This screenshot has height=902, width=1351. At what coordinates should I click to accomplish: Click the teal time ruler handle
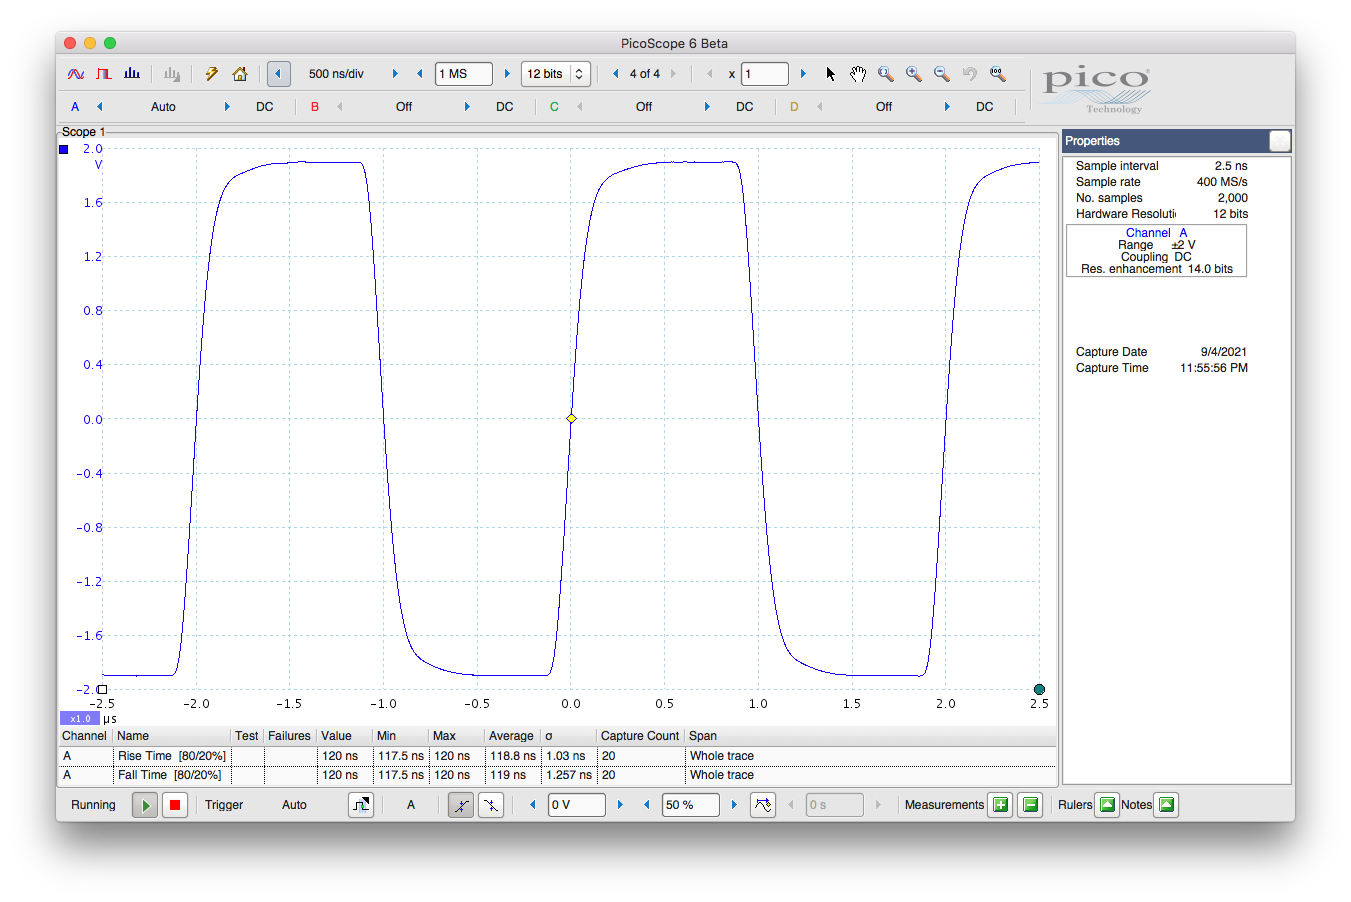click(x=1039, y=689)
